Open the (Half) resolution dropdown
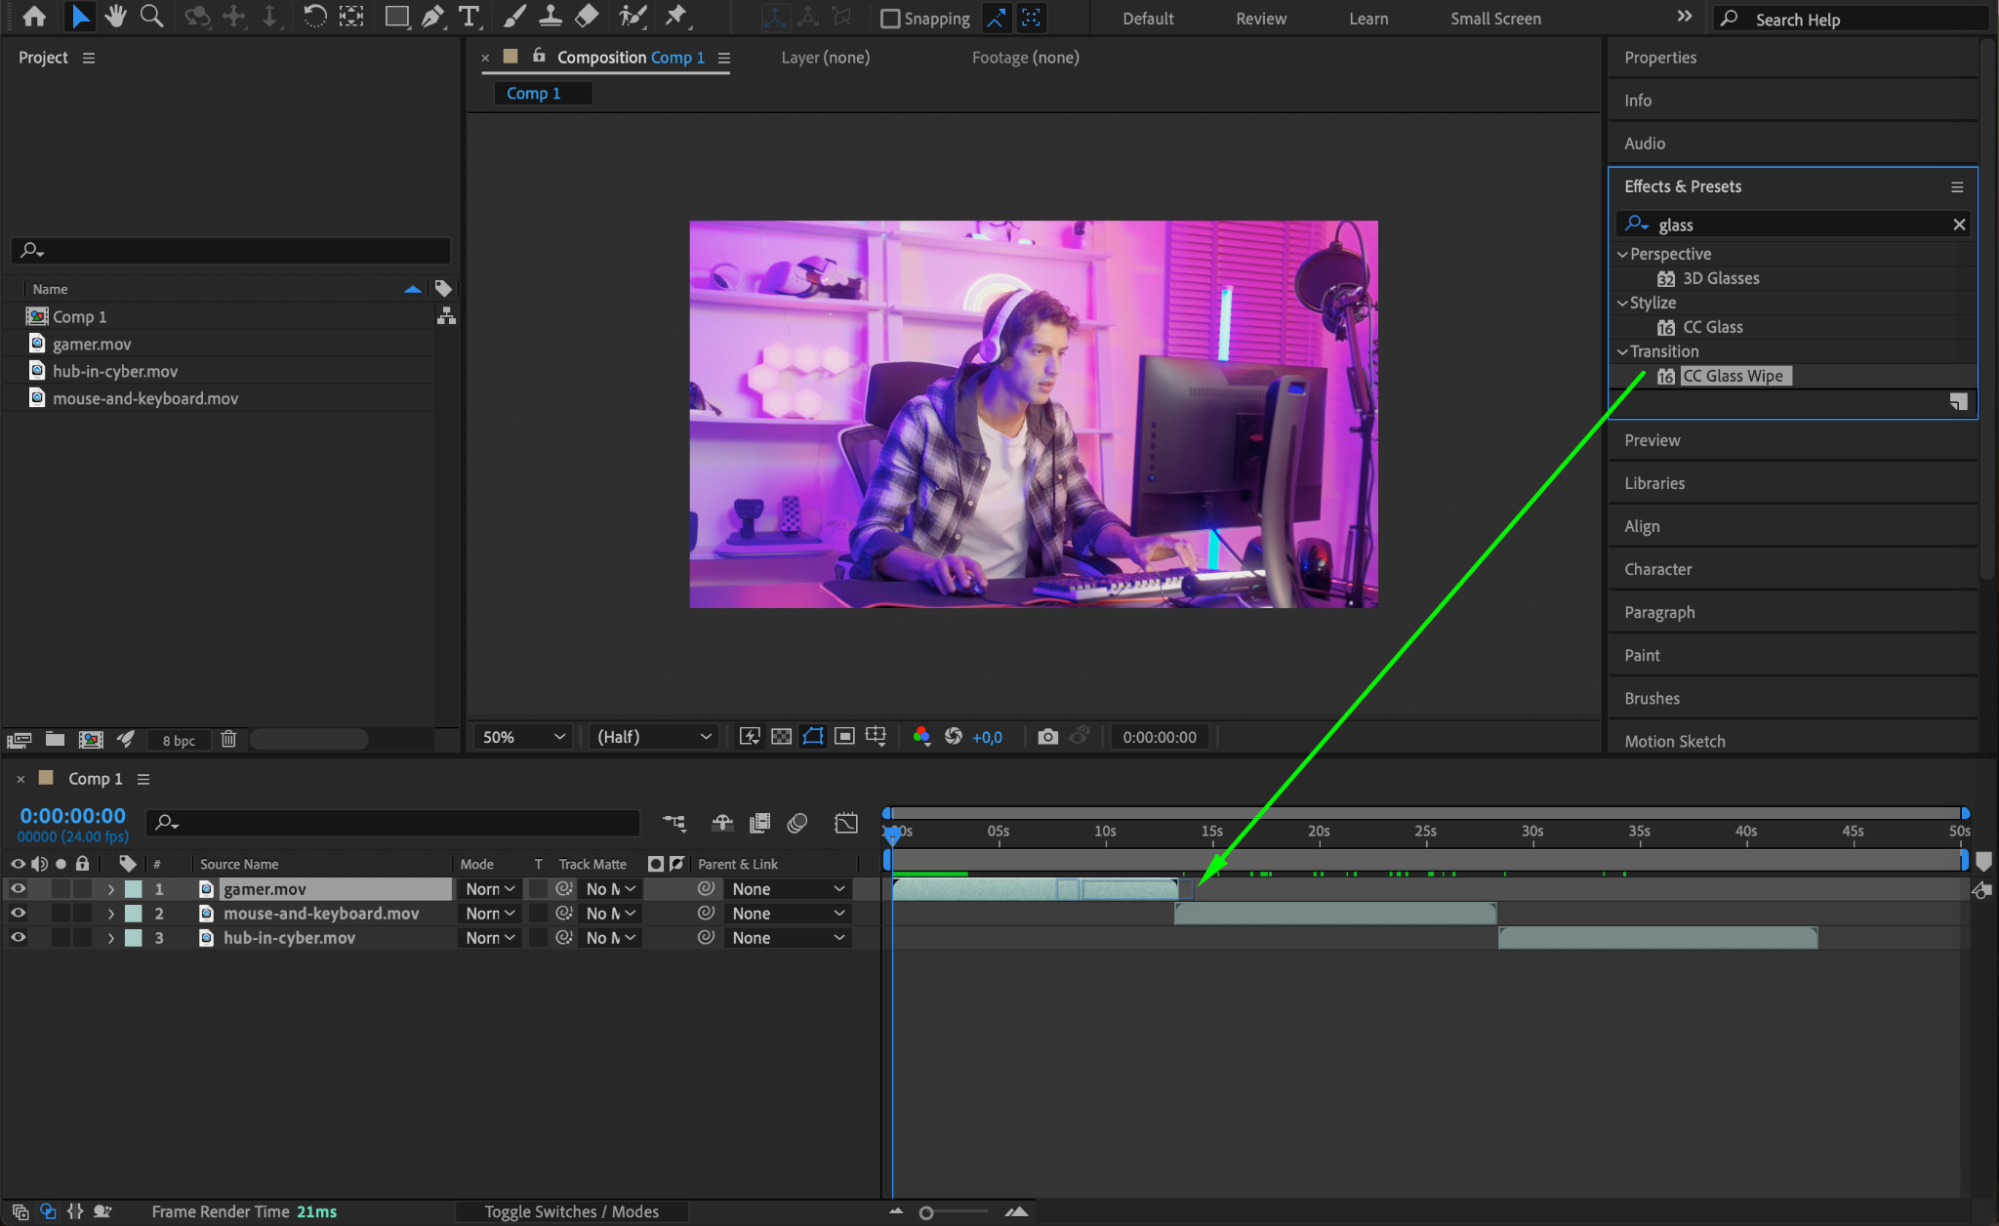Viewport: 1999px width, 1226px height. pyautogui.click(x=654, y=737)
